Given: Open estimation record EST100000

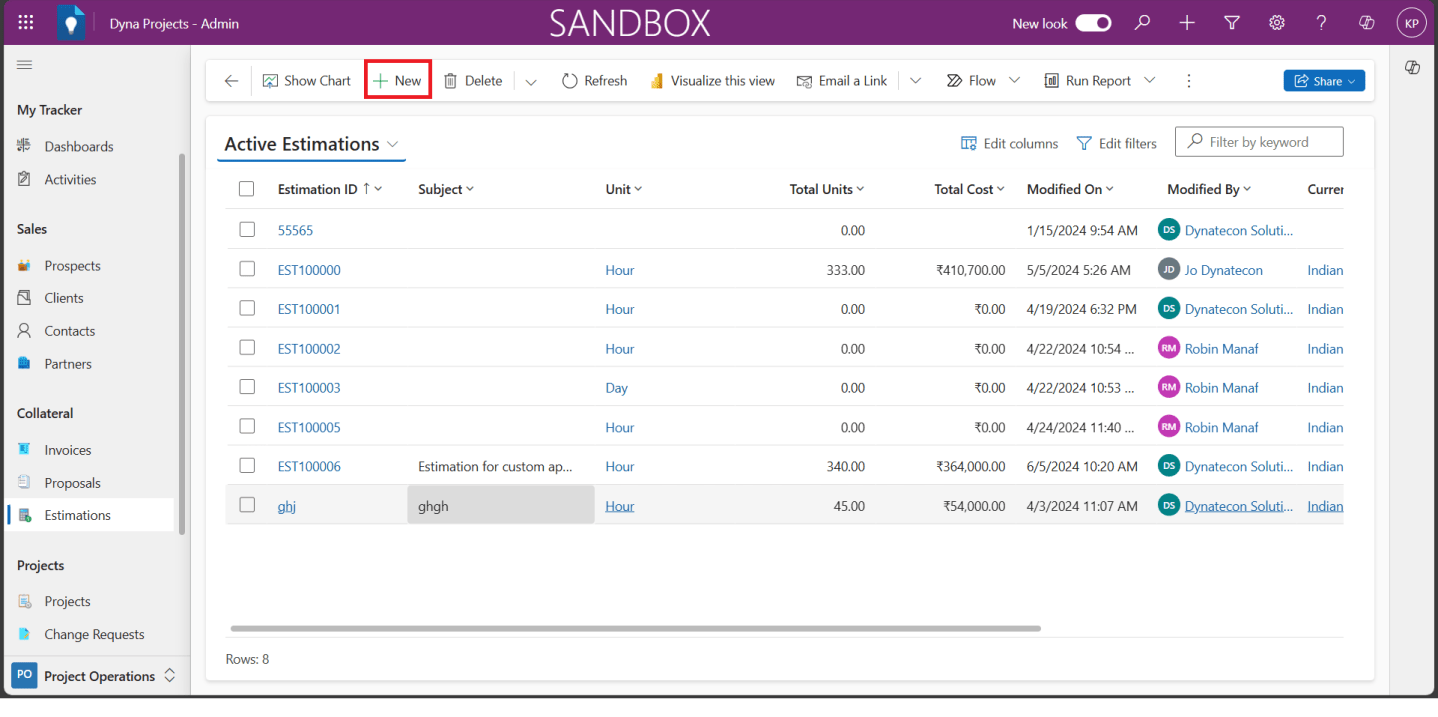Looking at the screenshot, I should coord(309,270).
